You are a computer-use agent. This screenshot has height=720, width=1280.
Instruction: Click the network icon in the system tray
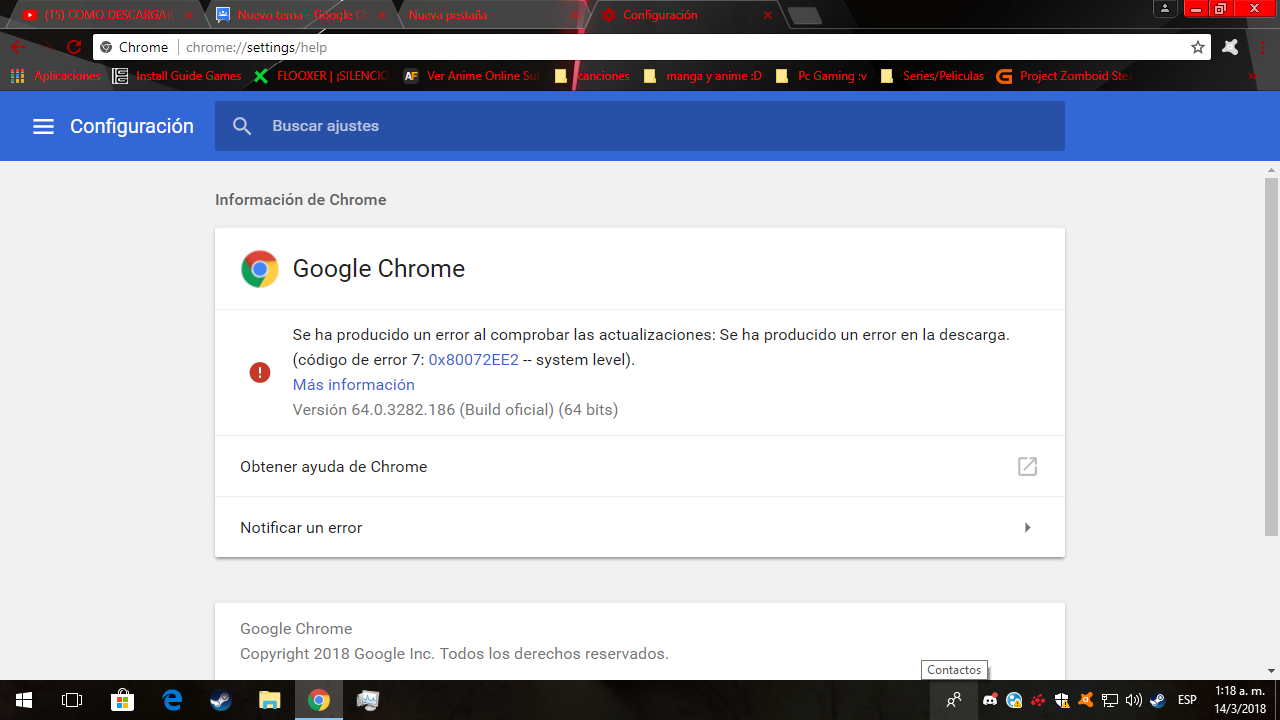coord(1109,700)
